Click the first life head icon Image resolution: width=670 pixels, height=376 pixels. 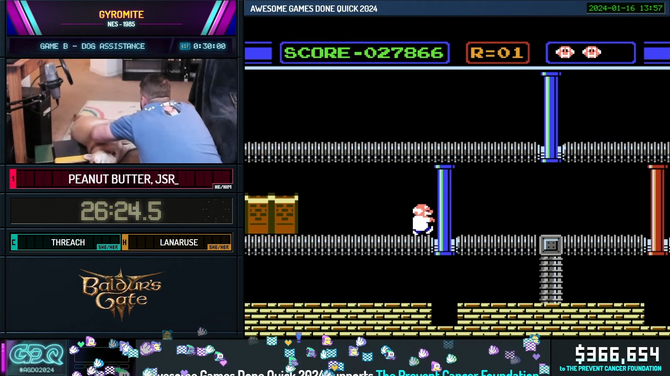click(565, 53)
